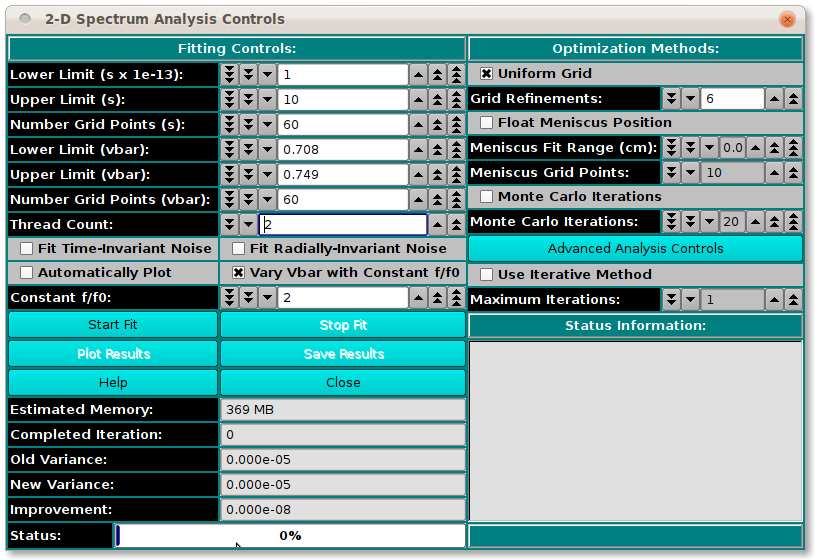Click the Constant f/f0 value field

(x=343, y=298)
